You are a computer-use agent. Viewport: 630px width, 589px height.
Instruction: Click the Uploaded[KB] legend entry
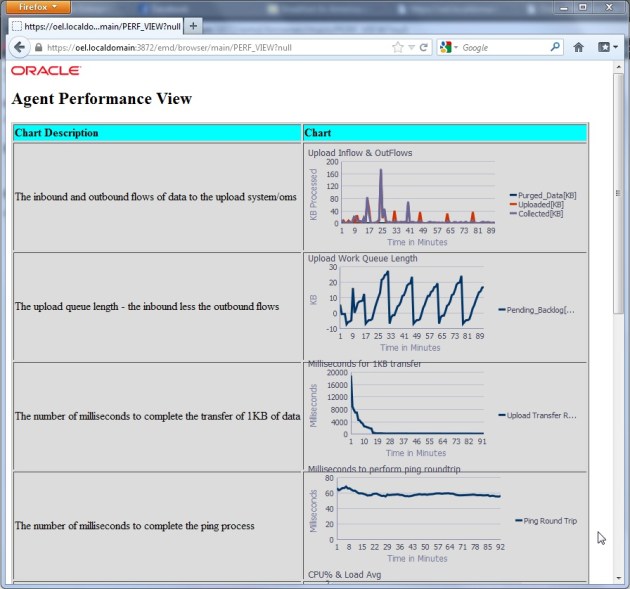coord(536,205)
